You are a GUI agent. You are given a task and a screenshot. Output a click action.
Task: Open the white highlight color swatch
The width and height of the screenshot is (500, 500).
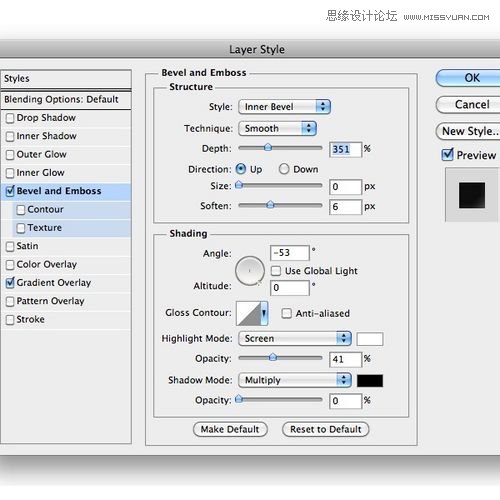(370, 339)
